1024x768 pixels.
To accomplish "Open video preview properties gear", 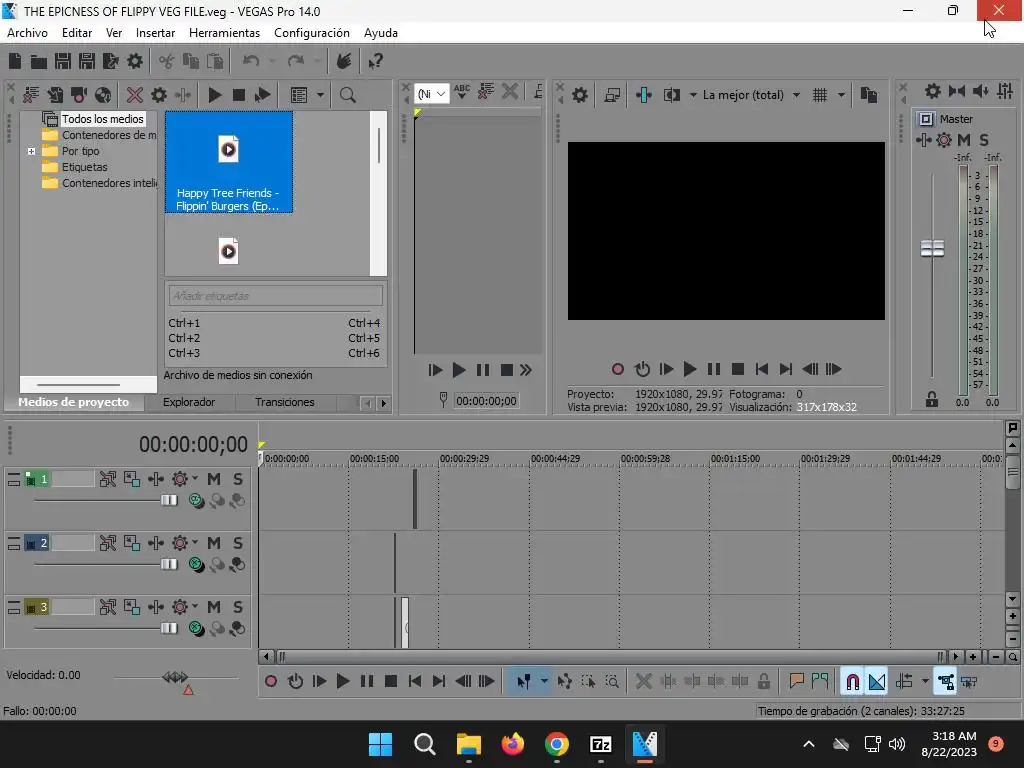I will (x=579, y=95).
